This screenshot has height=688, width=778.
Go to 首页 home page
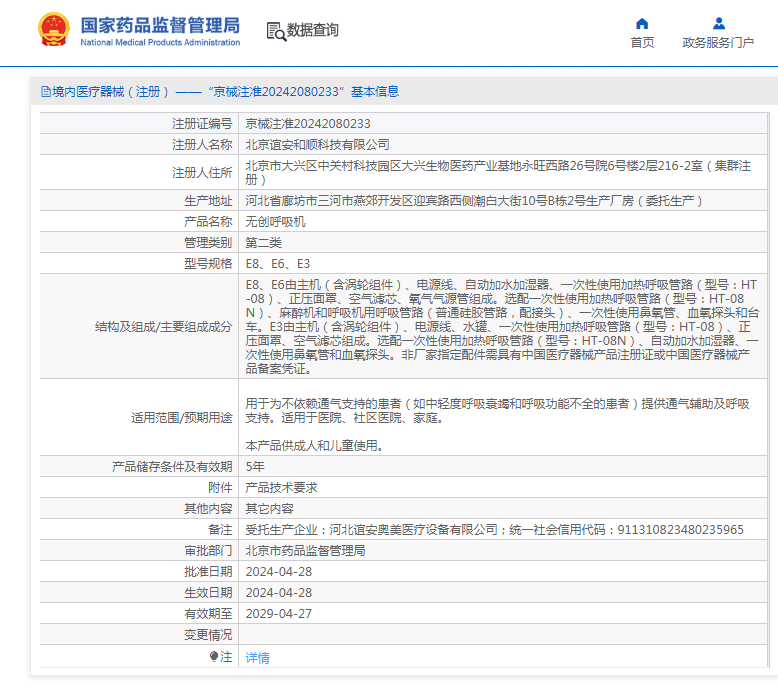click(x=642, y=42)
